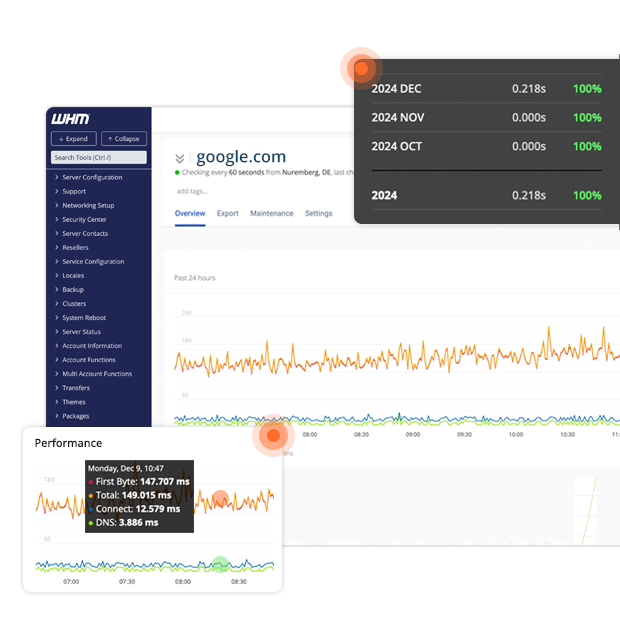Viewport: 620px width, 640px height.
Task: Switch to the Maintenance tab
Action: (x=271, y=213)
